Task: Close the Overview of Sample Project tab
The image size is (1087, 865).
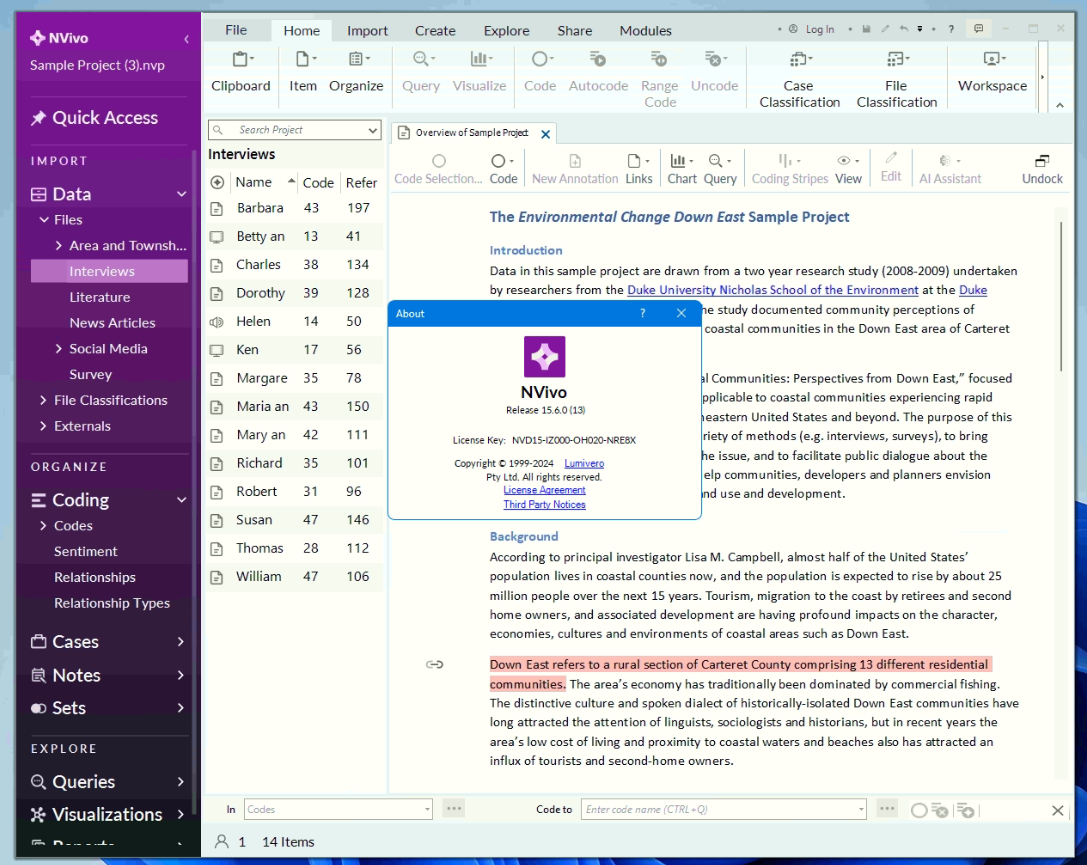Action: click(546, 134)
